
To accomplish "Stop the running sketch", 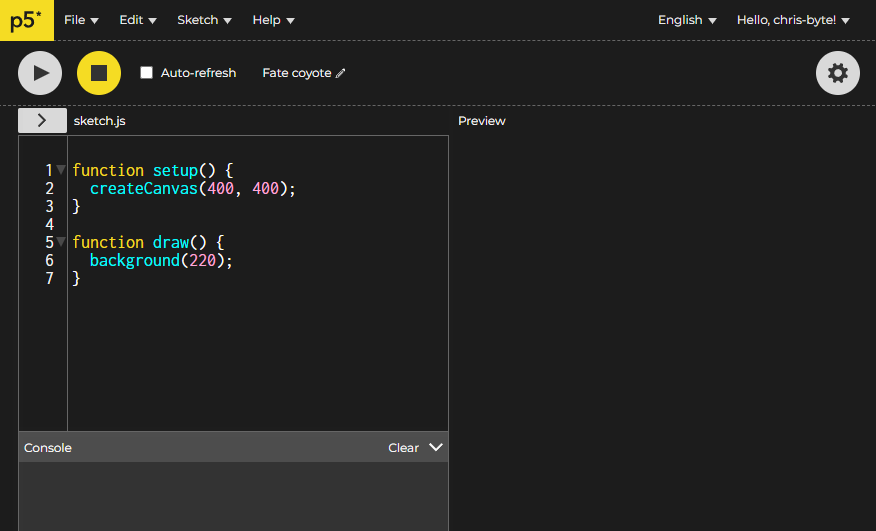I will click(99, 73).
